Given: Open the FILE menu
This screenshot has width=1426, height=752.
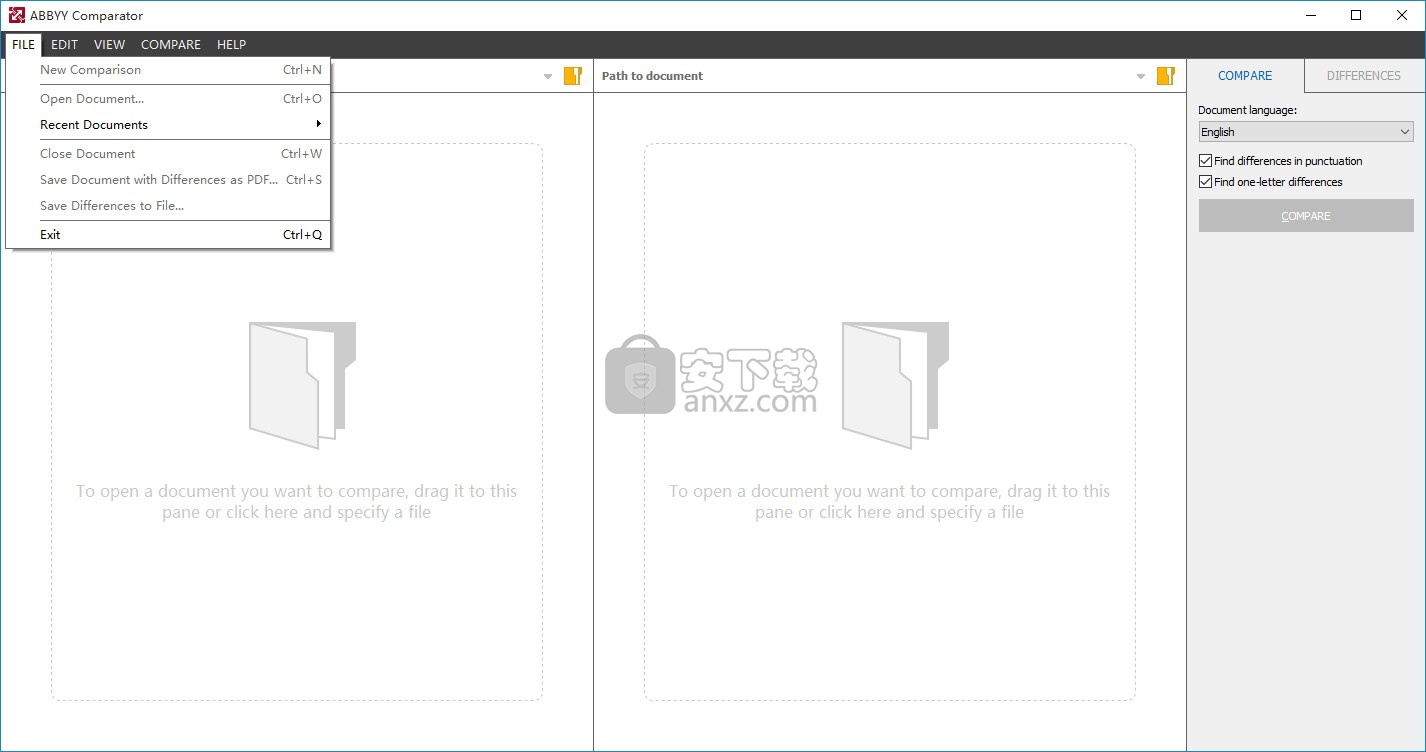Looking at the screenshot, I should point(23,44).
